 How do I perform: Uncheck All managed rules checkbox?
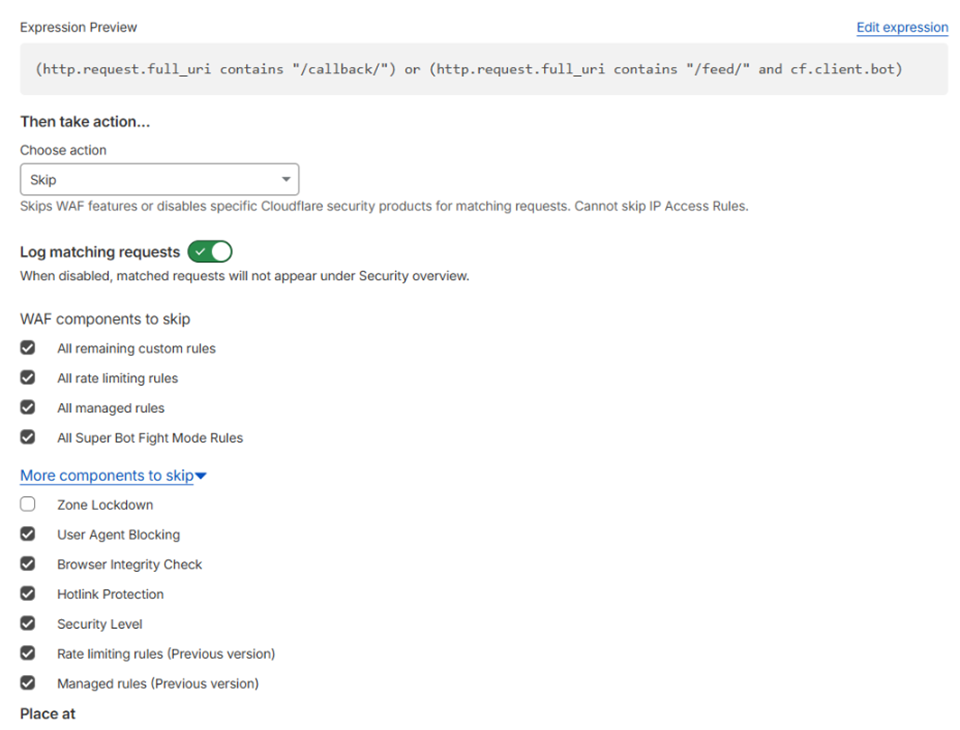[28, 407]
